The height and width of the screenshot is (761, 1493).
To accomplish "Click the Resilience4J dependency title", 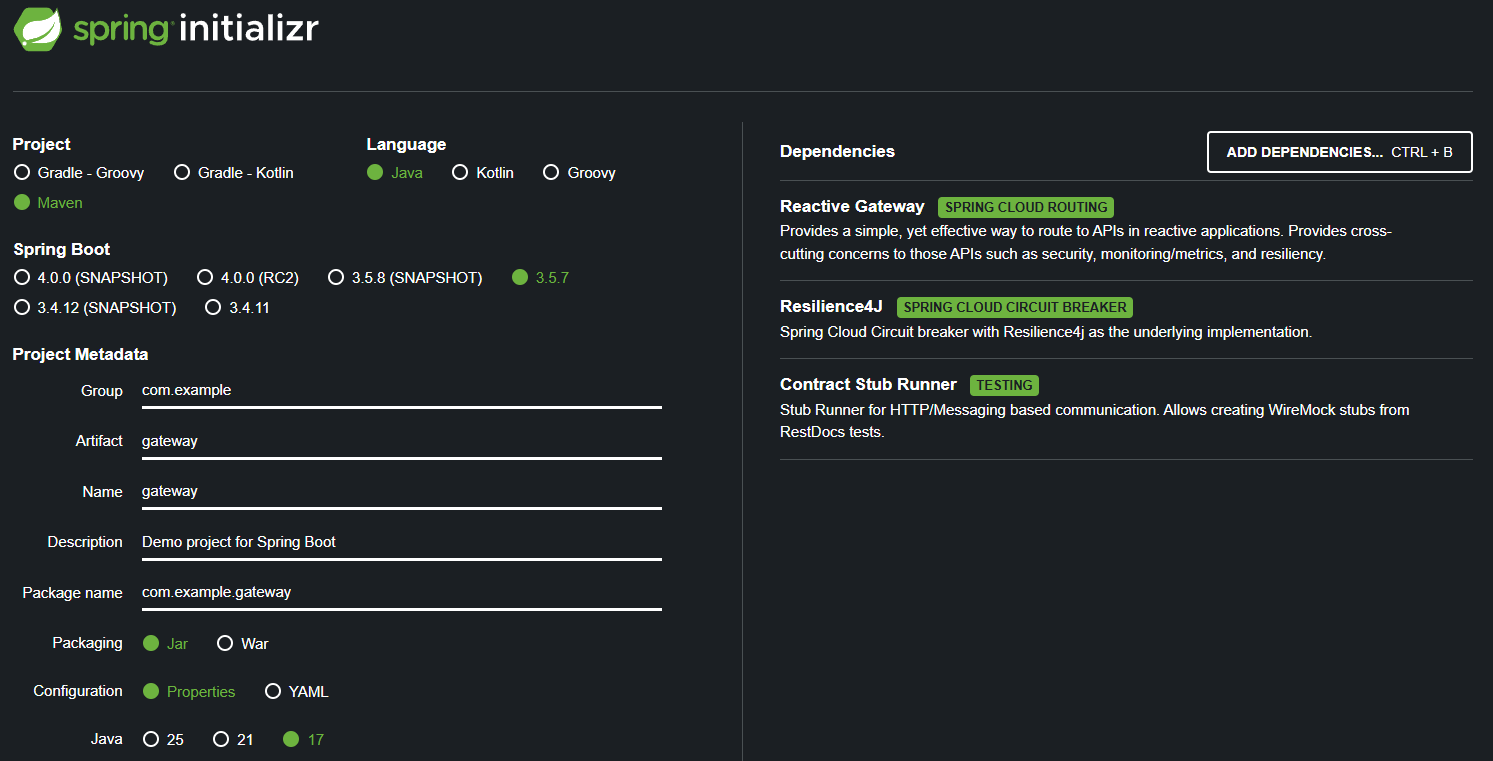I will (x=831, y=307).
